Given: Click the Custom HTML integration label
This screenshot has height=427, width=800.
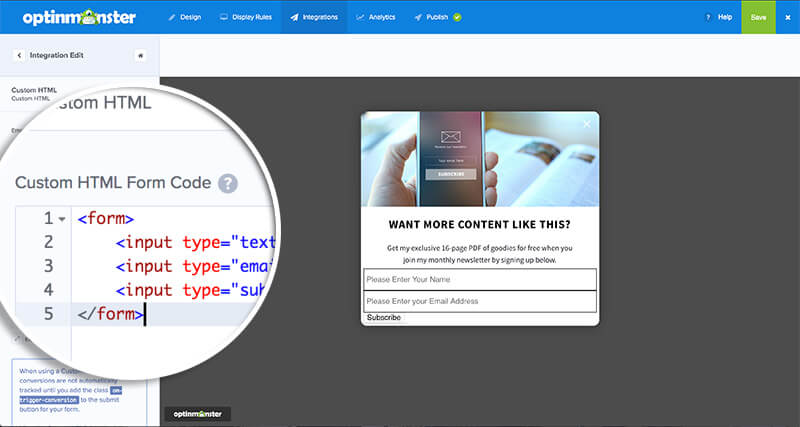Looking at the screenshot, I should (x=34, y=90).
